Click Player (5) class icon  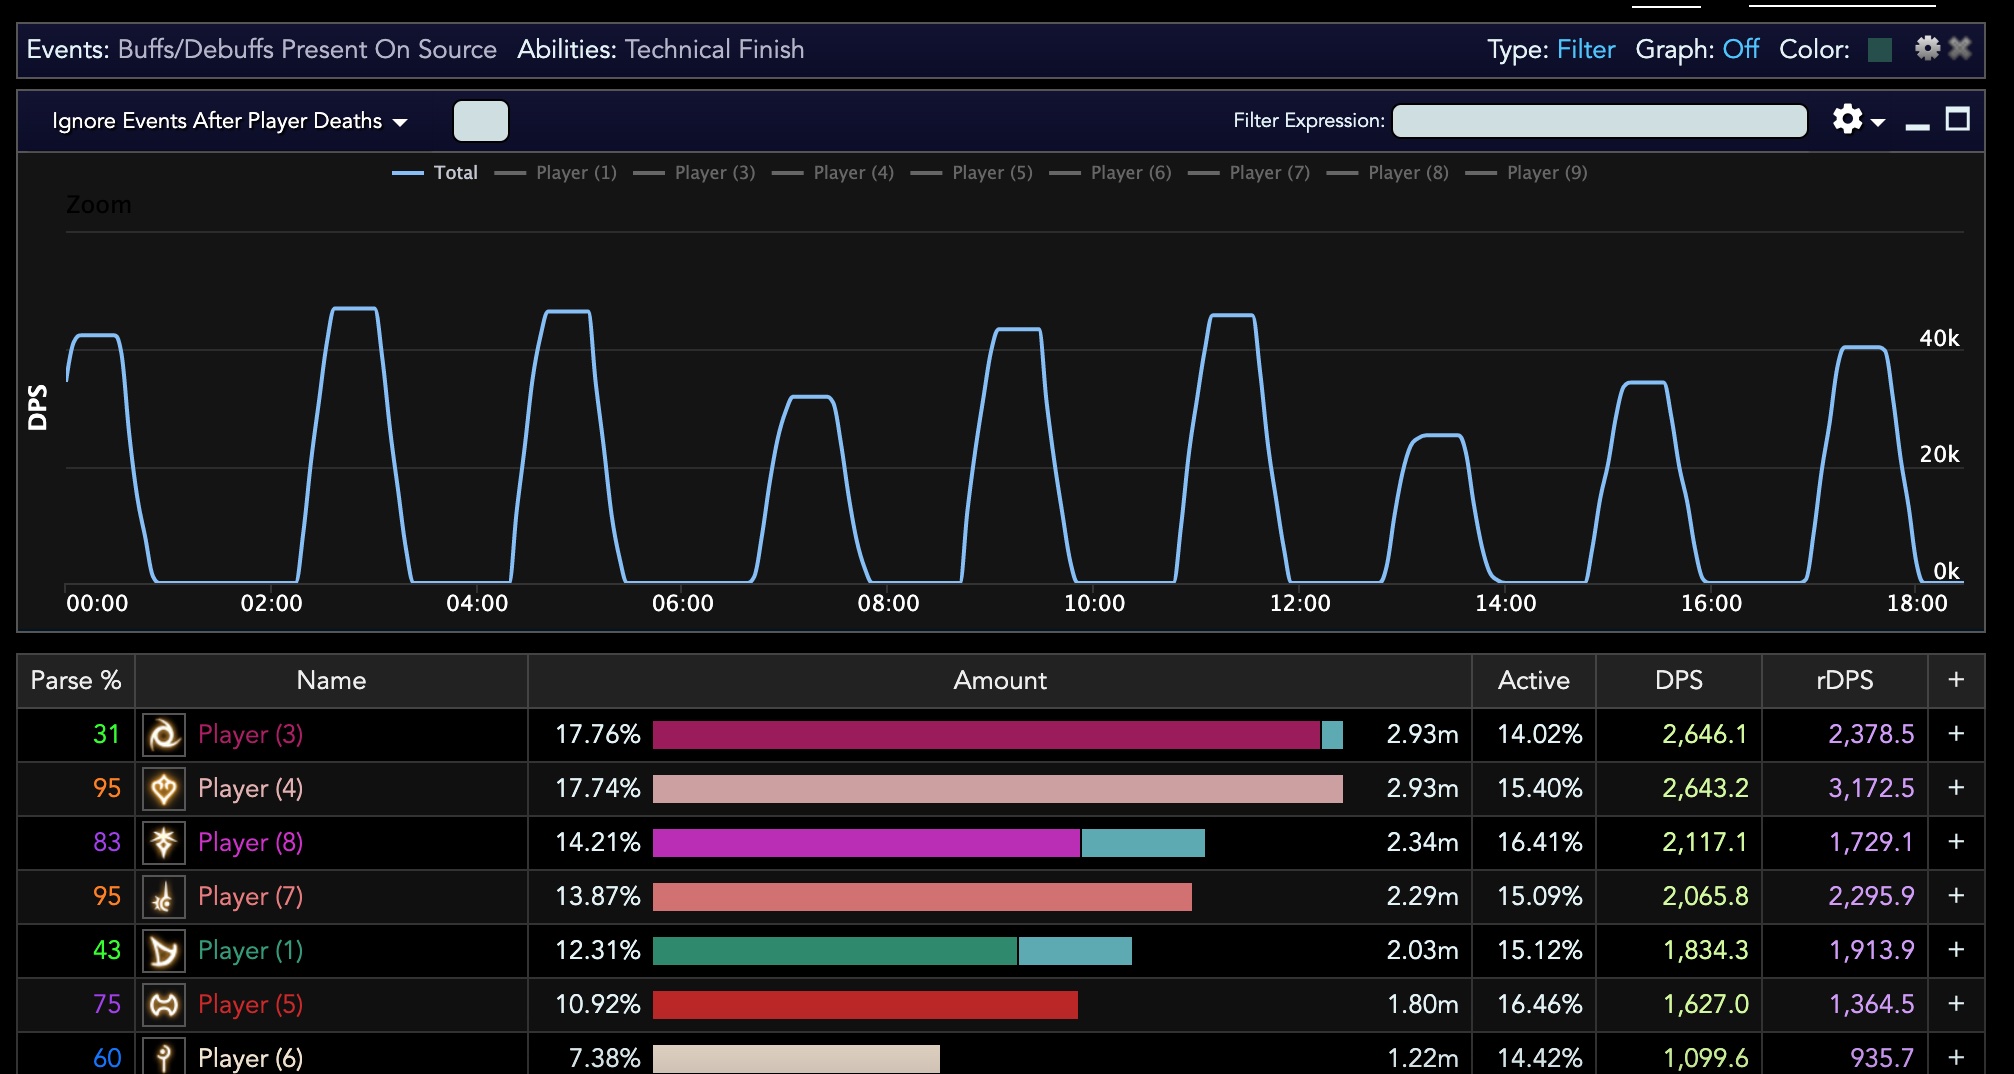pos(164,1005)
